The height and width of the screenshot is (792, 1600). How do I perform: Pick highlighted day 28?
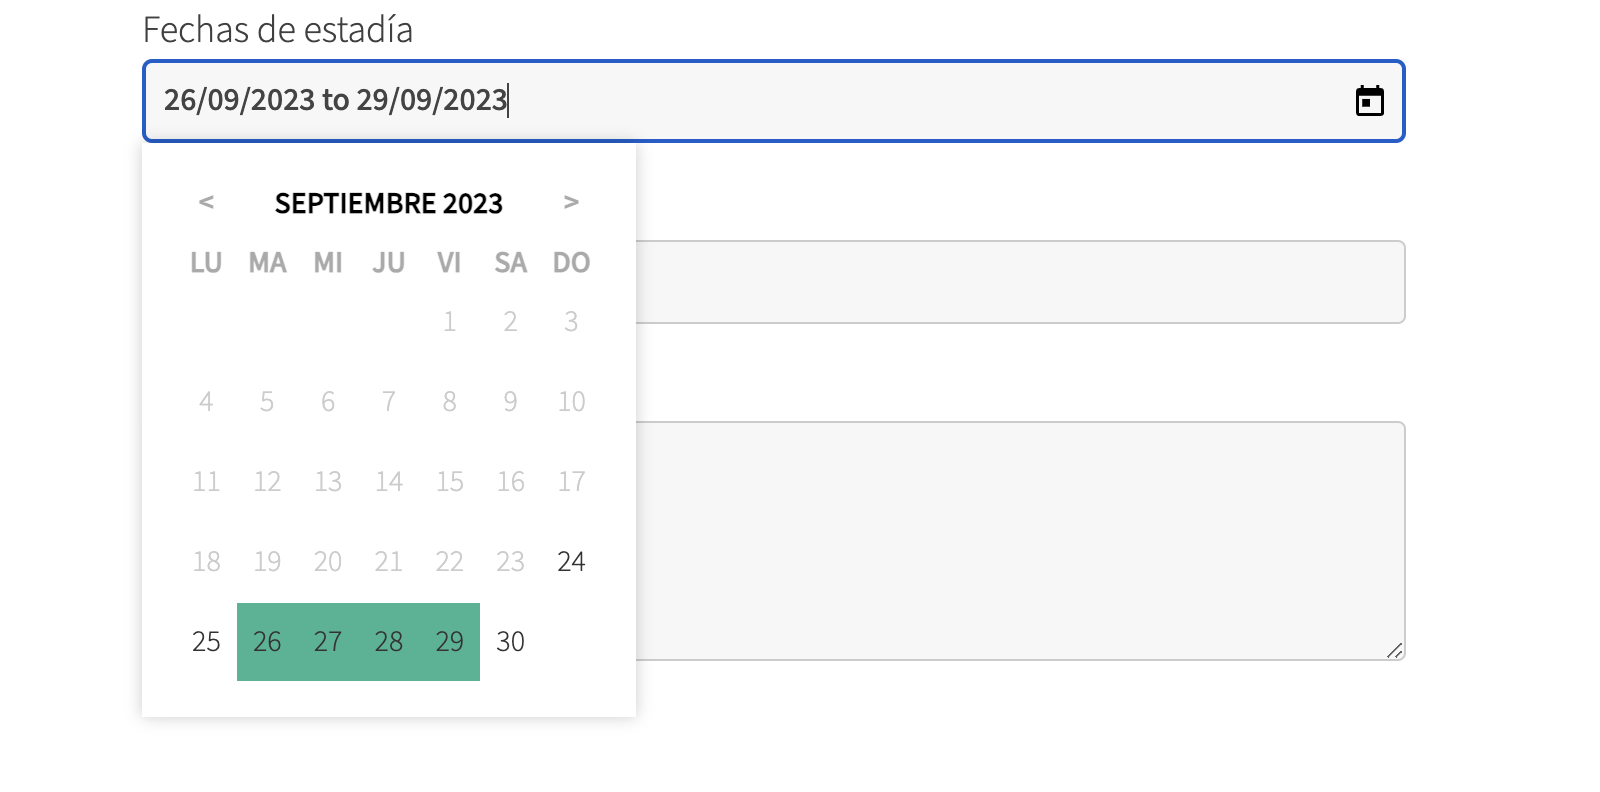[389, 642]
